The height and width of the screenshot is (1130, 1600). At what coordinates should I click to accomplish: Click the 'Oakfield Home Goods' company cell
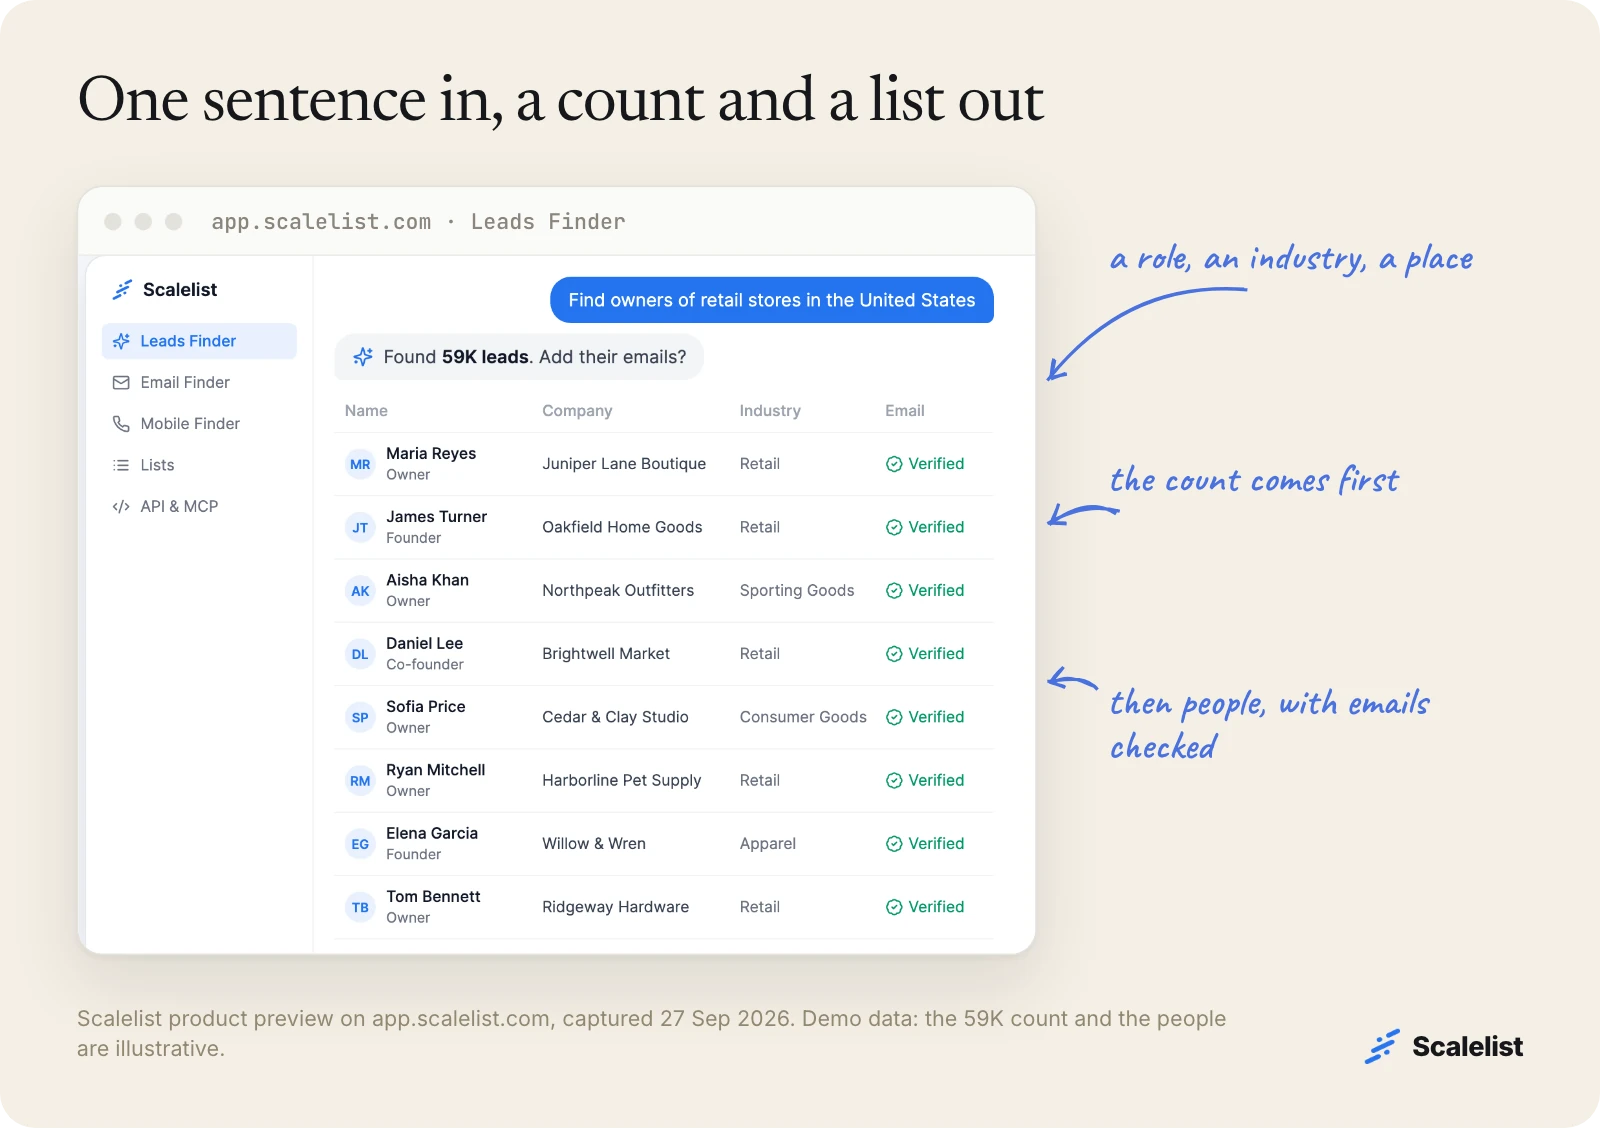tap(622, 527)
